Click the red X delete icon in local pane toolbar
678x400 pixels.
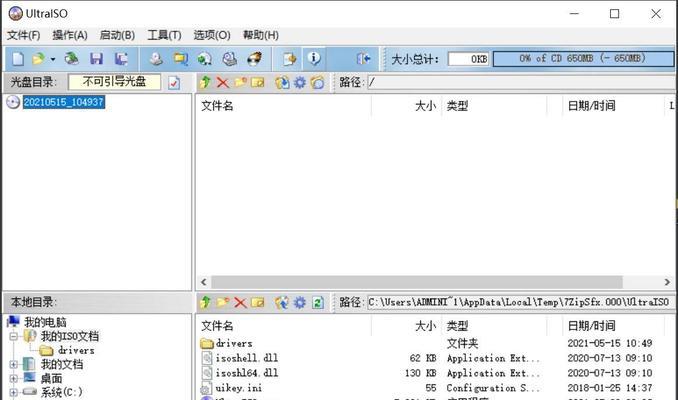point(240,302)
